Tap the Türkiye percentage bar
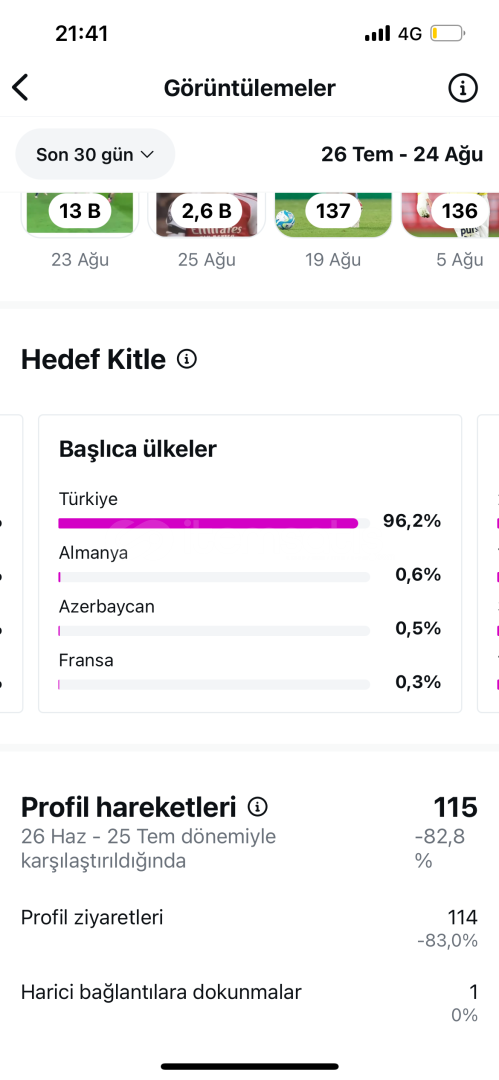The height and width of the screenshot is (1080, 499). pos(214,523)
